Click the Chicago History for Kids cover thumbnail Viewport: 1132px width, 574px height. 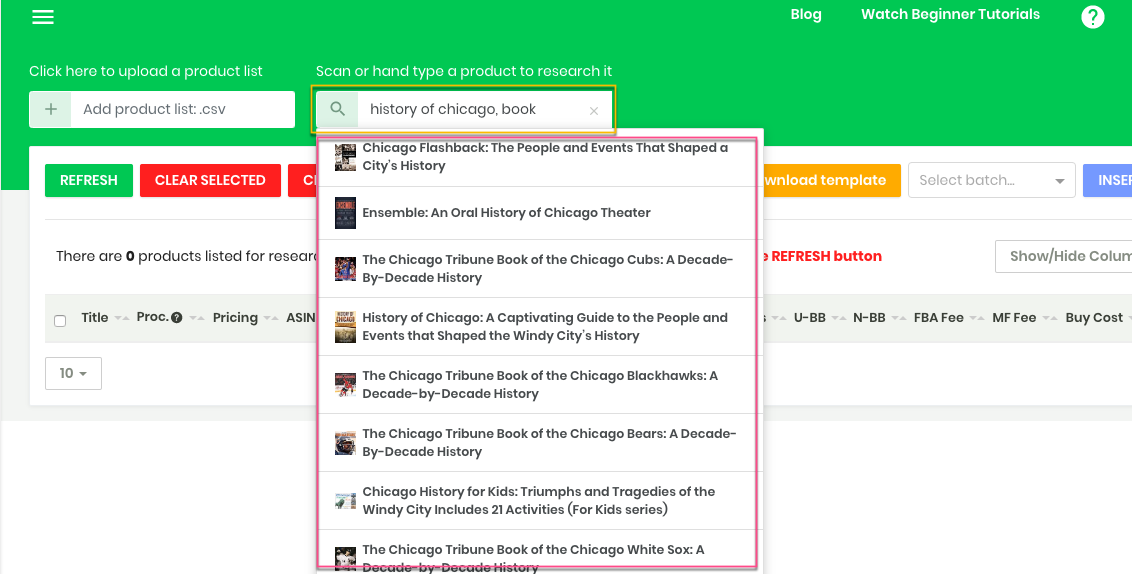(345, 500)
